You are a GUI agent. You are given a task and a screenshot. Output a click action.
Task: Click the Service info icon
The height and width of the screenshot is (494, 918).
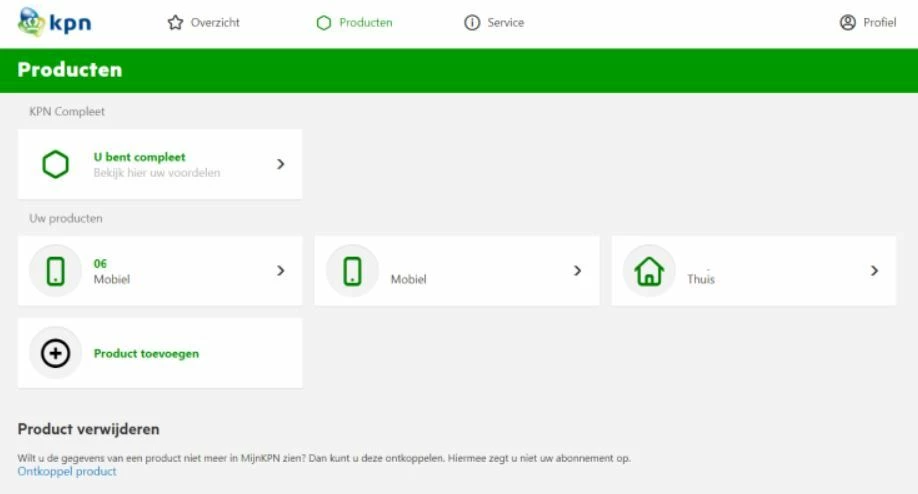coord(472,23)
